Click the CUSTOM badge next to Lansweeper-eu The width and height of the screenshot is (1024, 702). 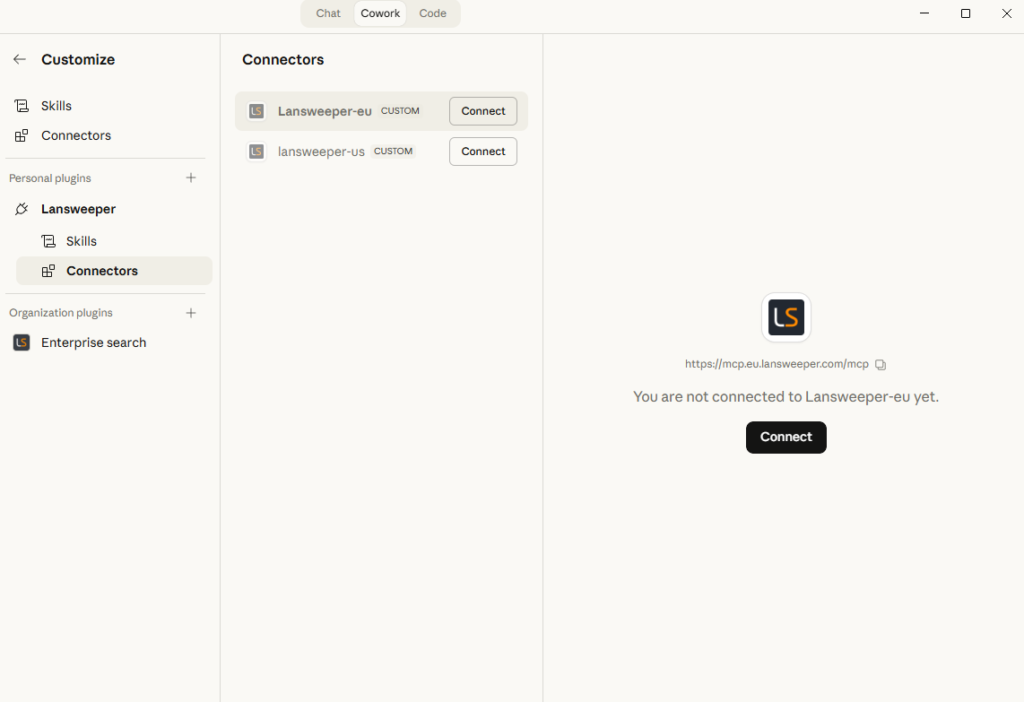(x=400, y=111)
